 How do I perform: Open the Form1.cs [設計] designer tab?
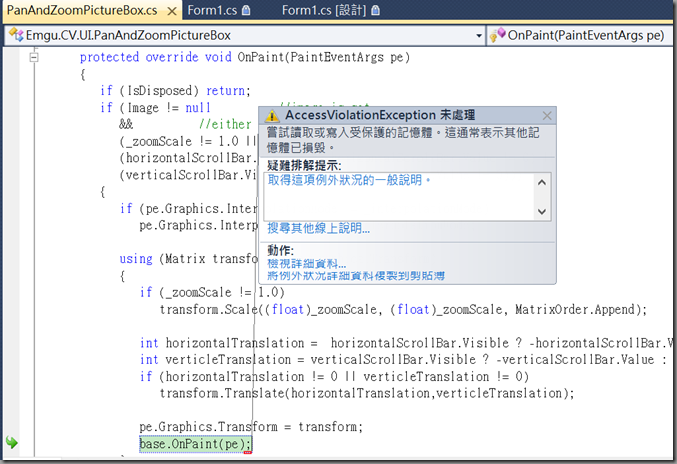[x=324, y=10]
